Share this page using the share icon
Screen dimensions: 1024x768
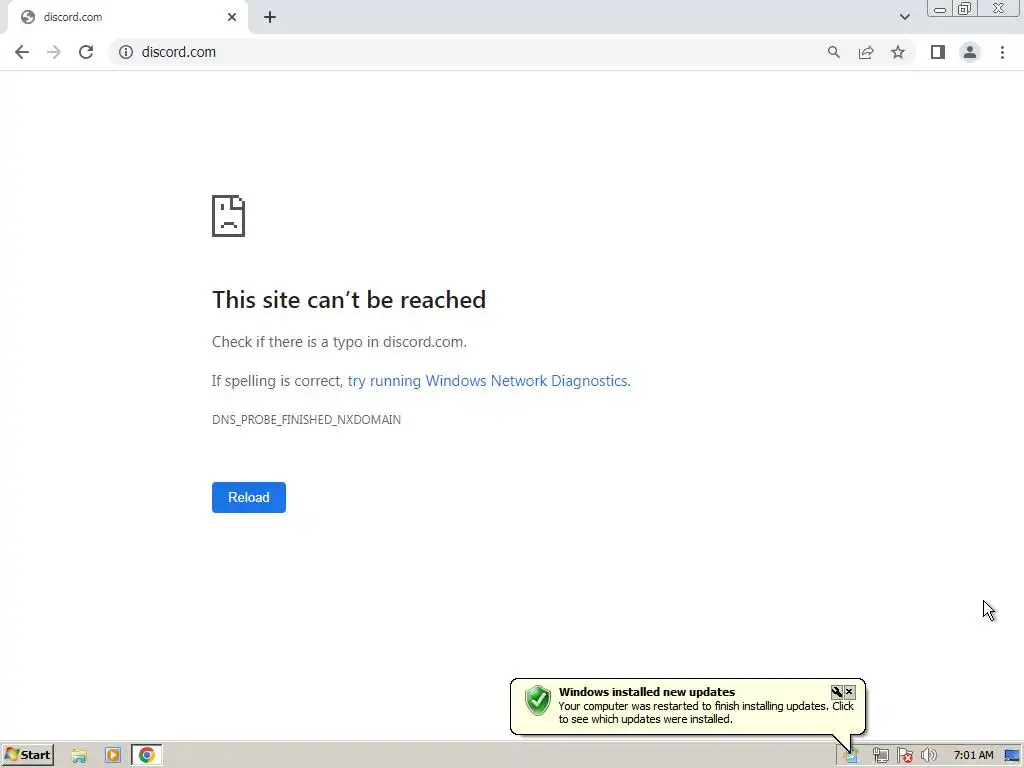[866, 52]
